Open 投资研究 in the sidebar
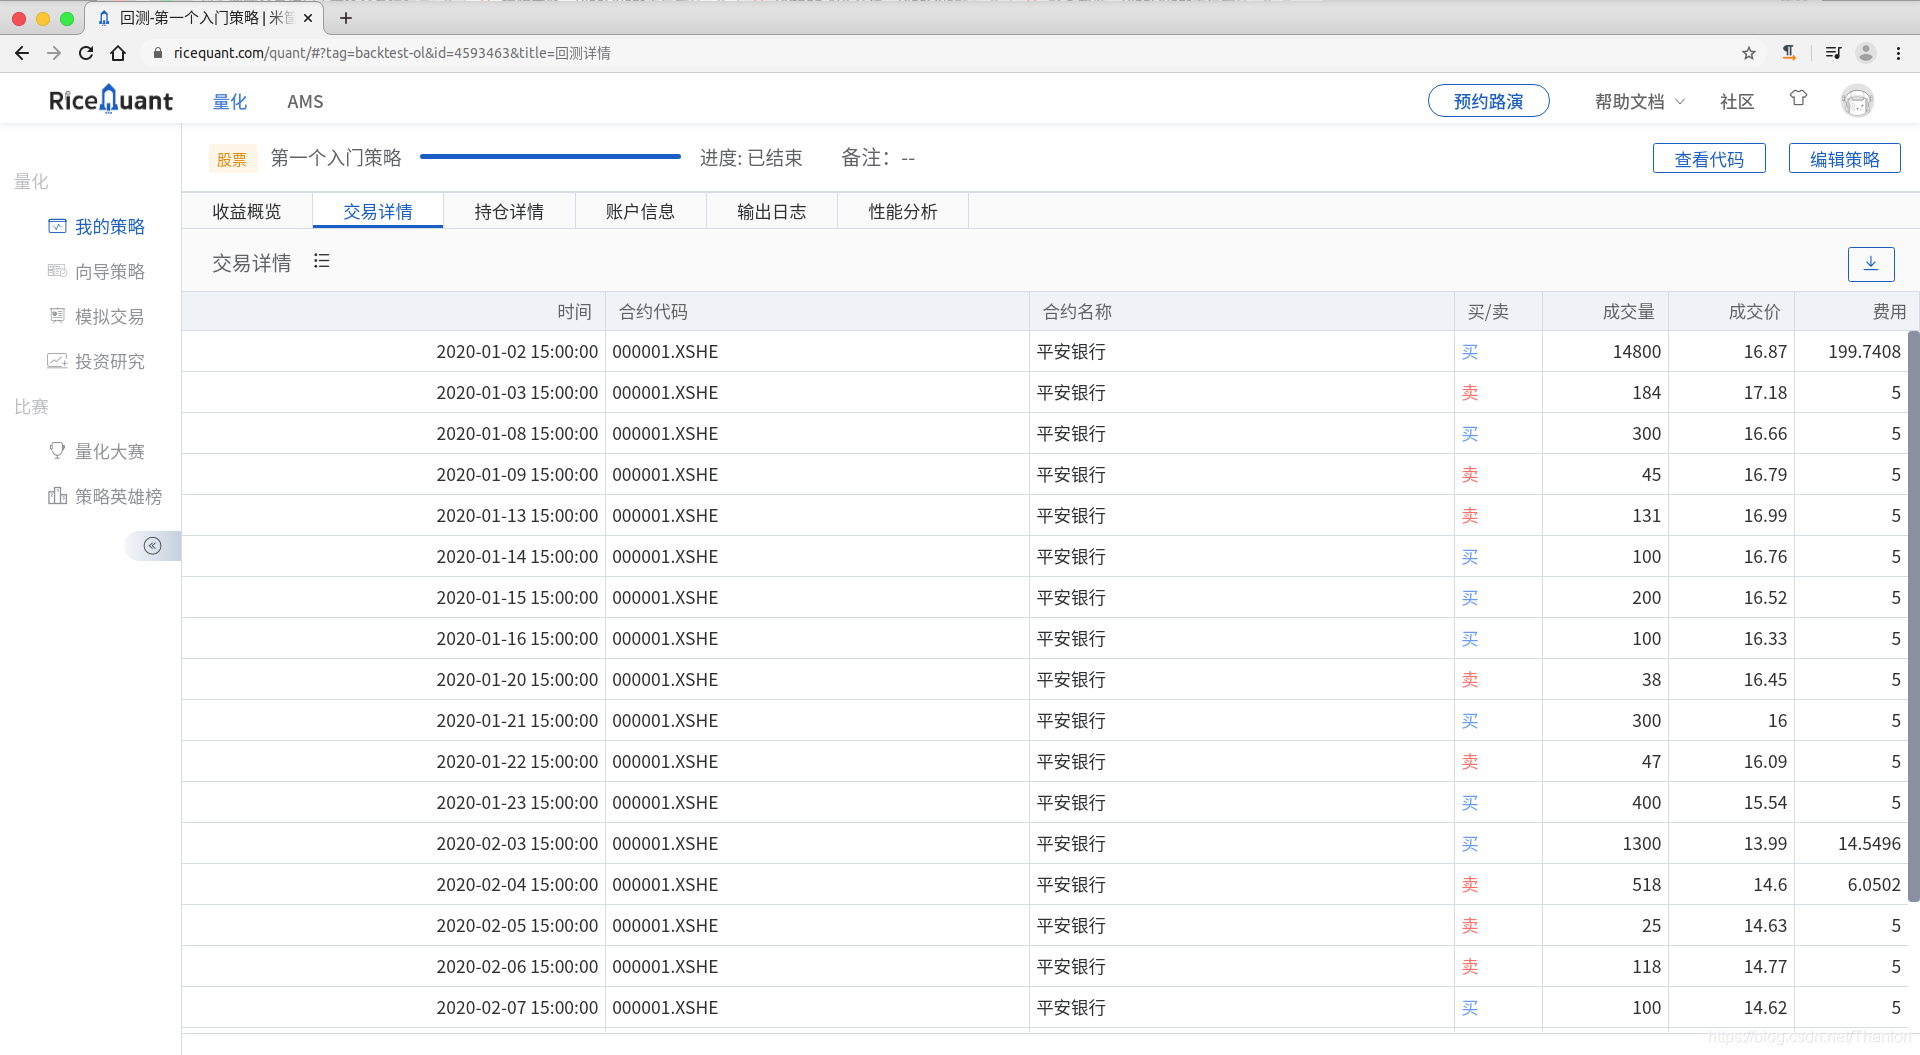Image resolution: width=1920 pixels, height=1055 pixels. click(x=96, y=362)
